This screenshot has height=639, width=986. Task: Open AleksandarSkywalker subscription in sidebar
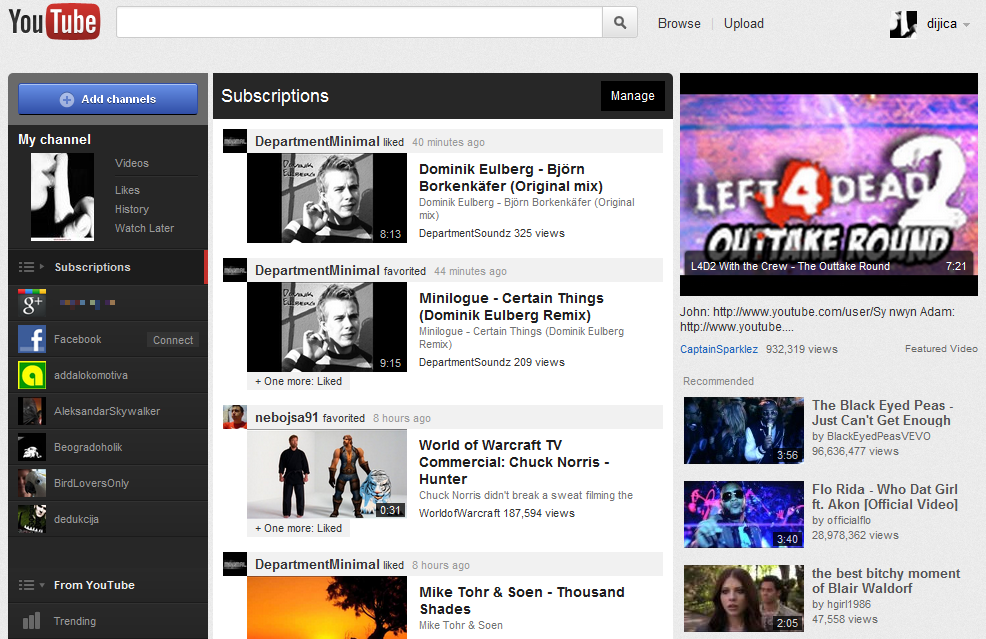pyautogui.click(x=107, y=411)
